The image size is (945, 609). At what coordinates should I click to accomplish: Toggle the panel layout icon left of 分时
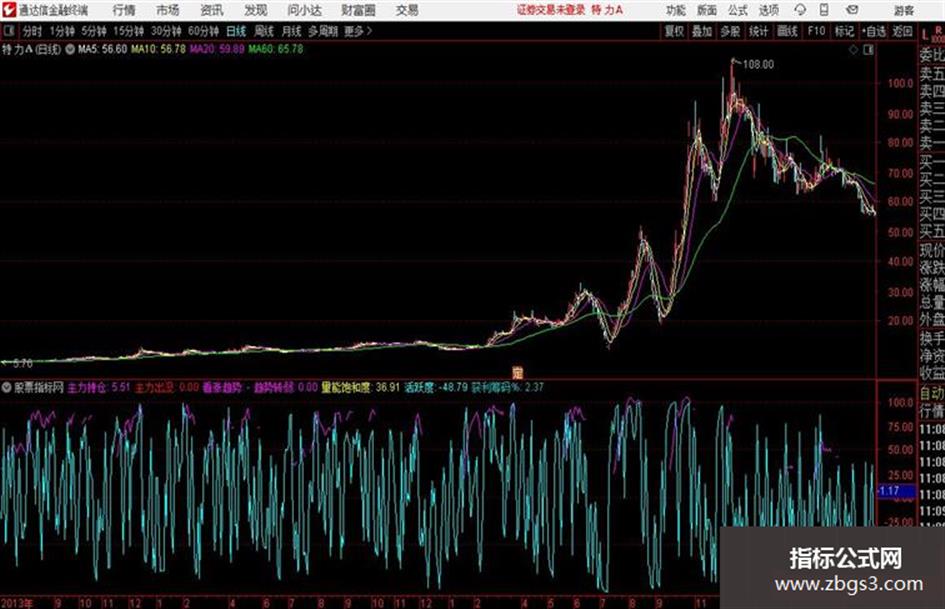pos(8,31)
